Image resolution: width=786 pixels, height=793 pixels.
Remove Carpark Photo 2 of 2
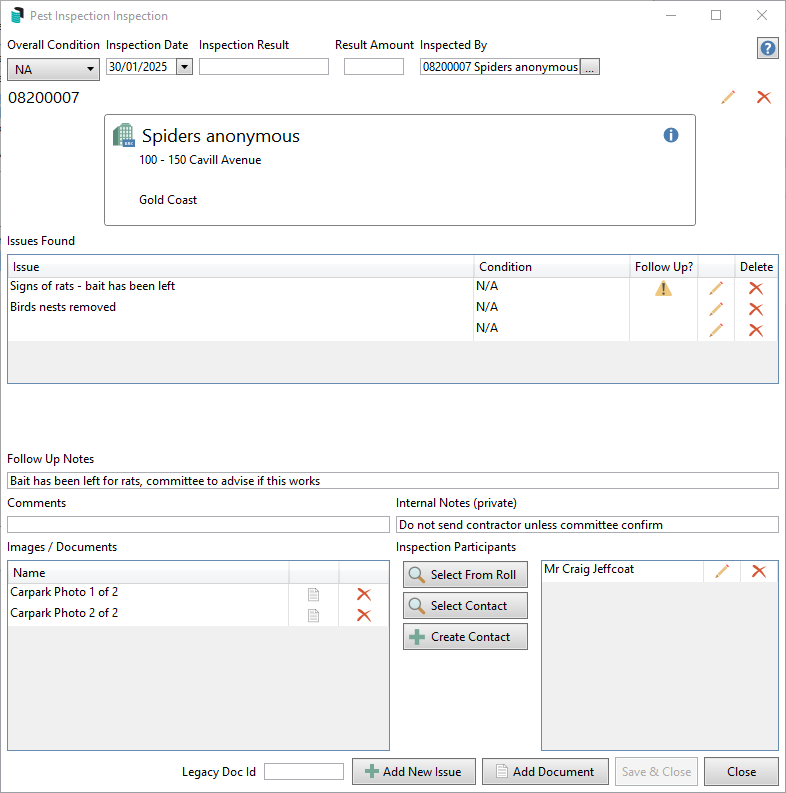pos(364,615)
